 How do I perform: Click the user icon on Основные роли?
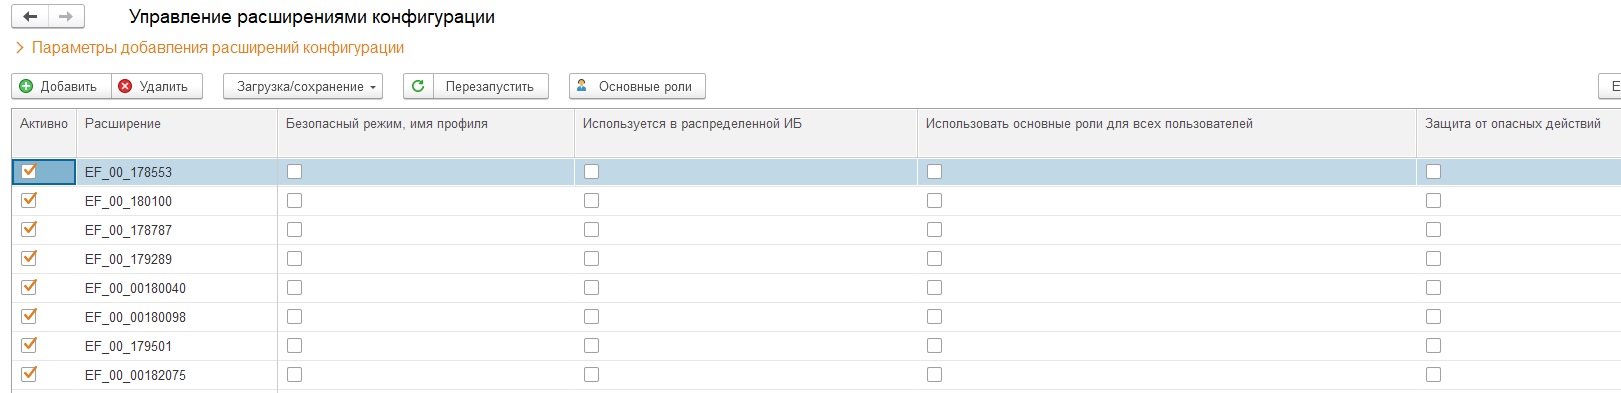(582, 86)
